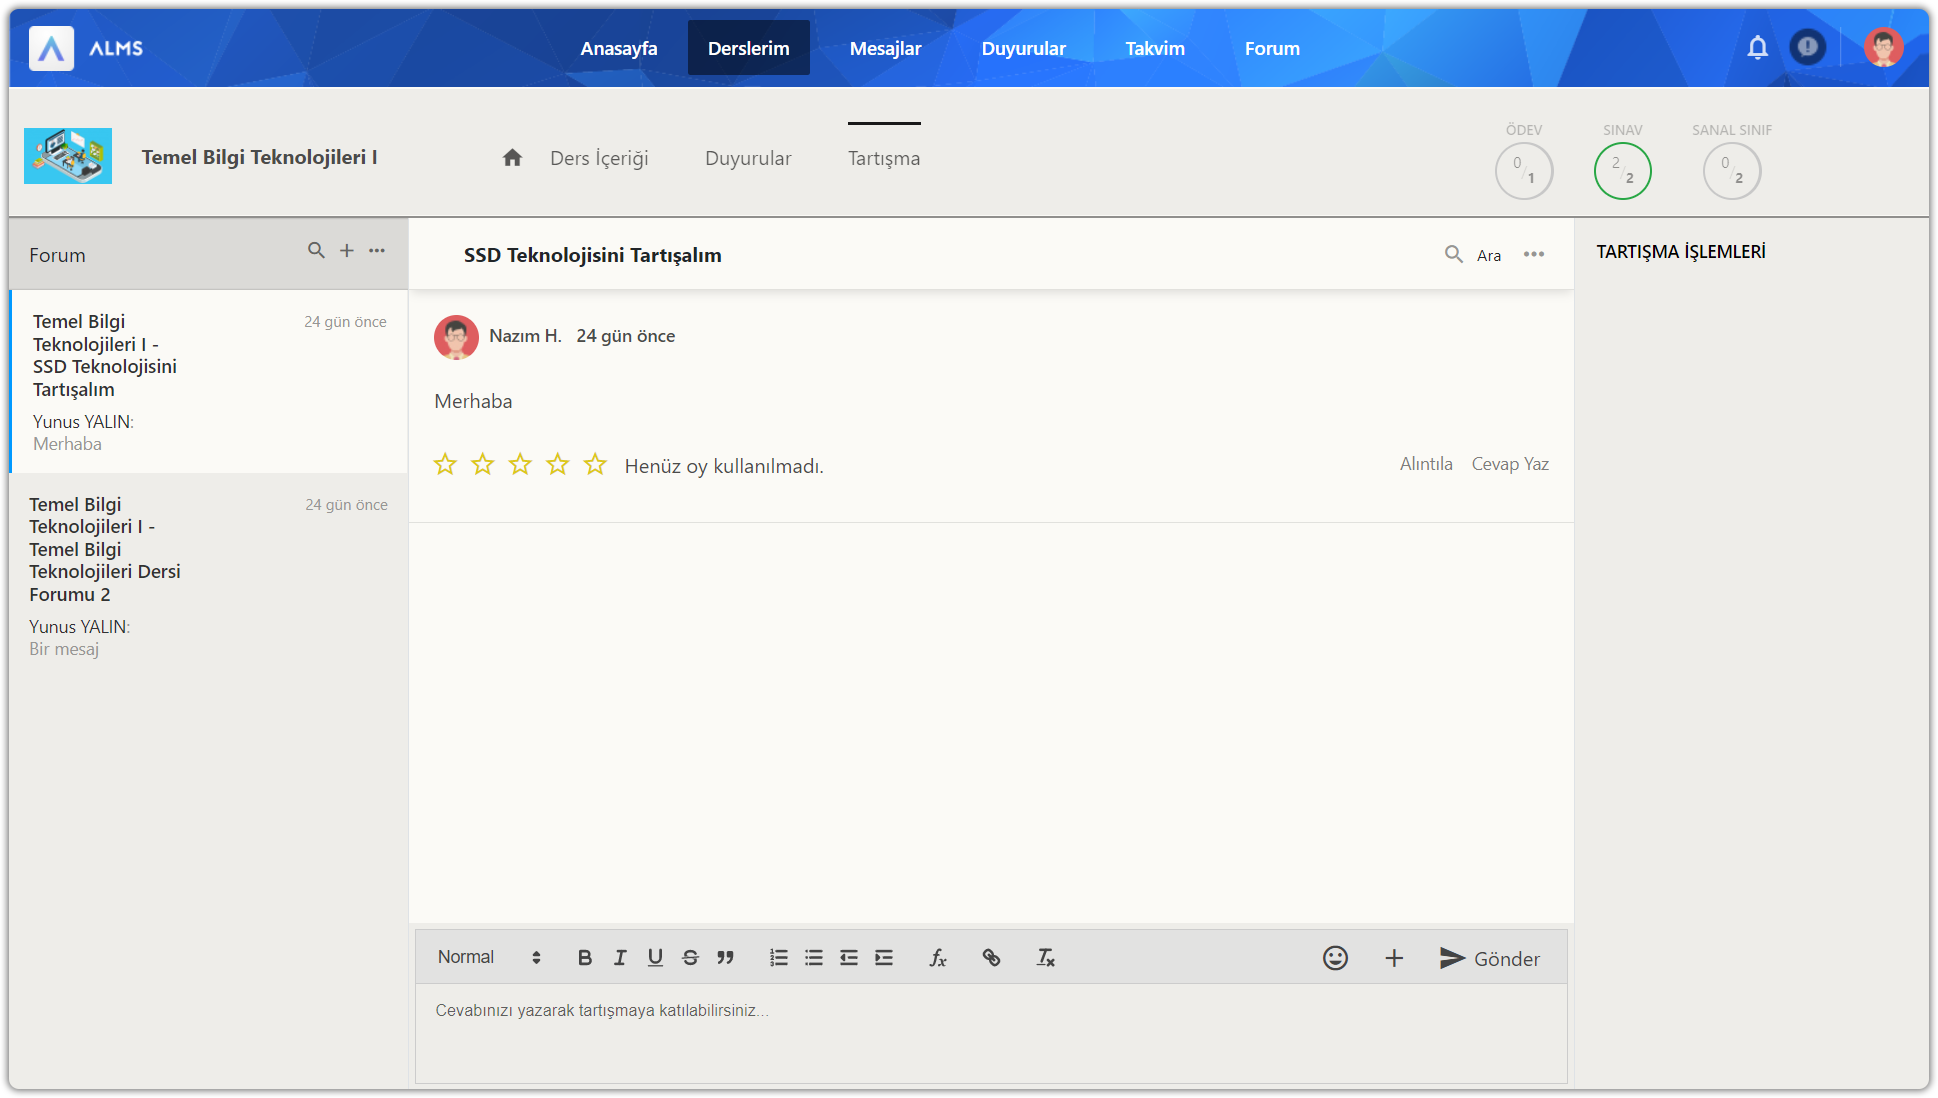1938x1098 pixels.
Task: Add a new forum topic with plus icon
Action: point(347,250)
